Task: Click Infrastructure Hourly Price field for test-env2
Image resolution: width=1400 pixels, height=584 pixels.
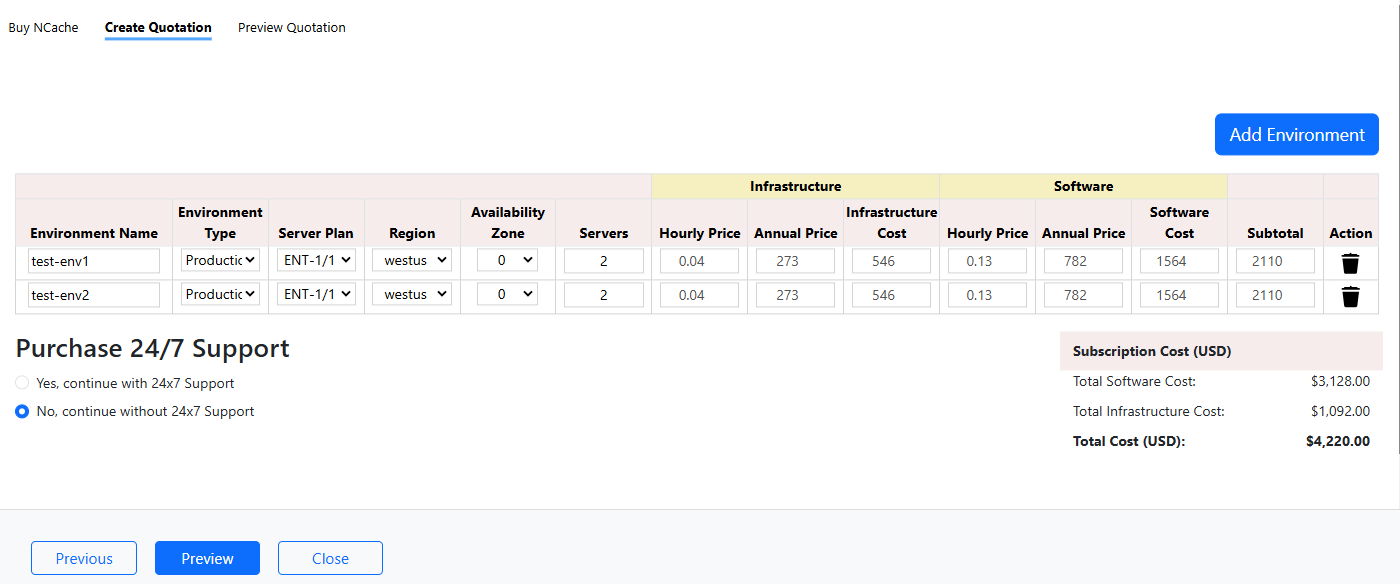Action: (x=699, y=294)
